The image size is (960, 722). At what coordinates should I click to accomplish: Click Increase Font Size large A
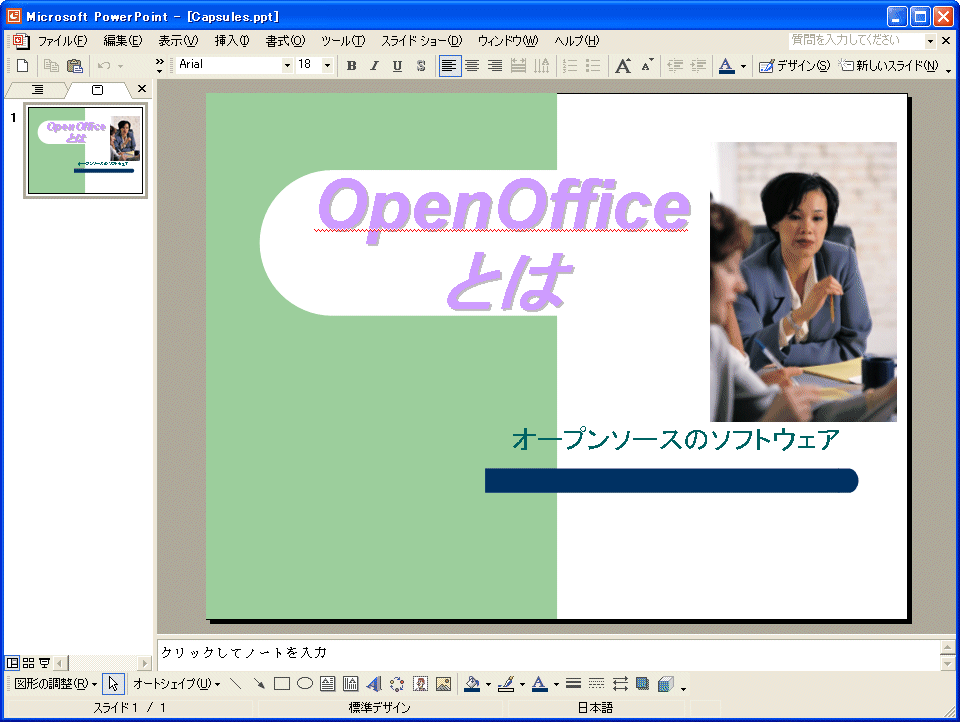[623, 66]
